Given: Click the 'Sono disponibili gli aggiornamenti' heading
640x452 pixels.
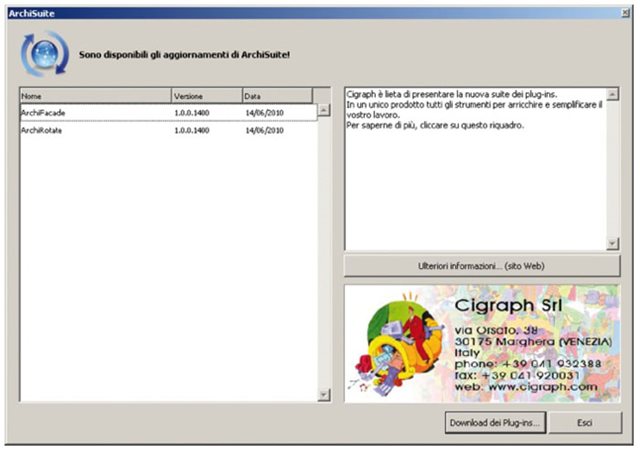Looking at the screenshot, I should 184,54.
